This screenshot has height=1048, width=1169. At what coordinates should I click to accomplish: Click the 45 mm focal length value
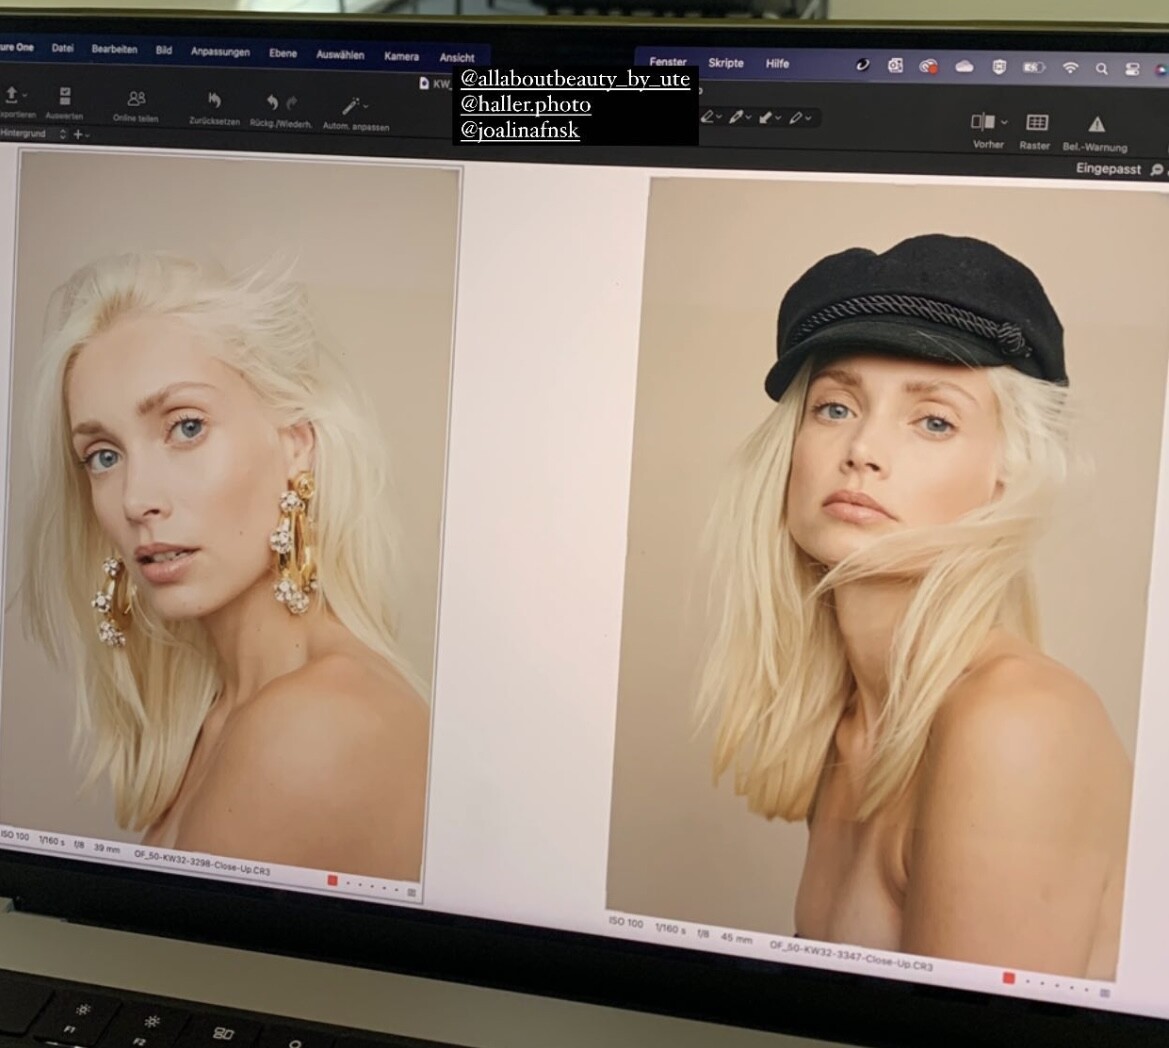[x=736, y=938]
